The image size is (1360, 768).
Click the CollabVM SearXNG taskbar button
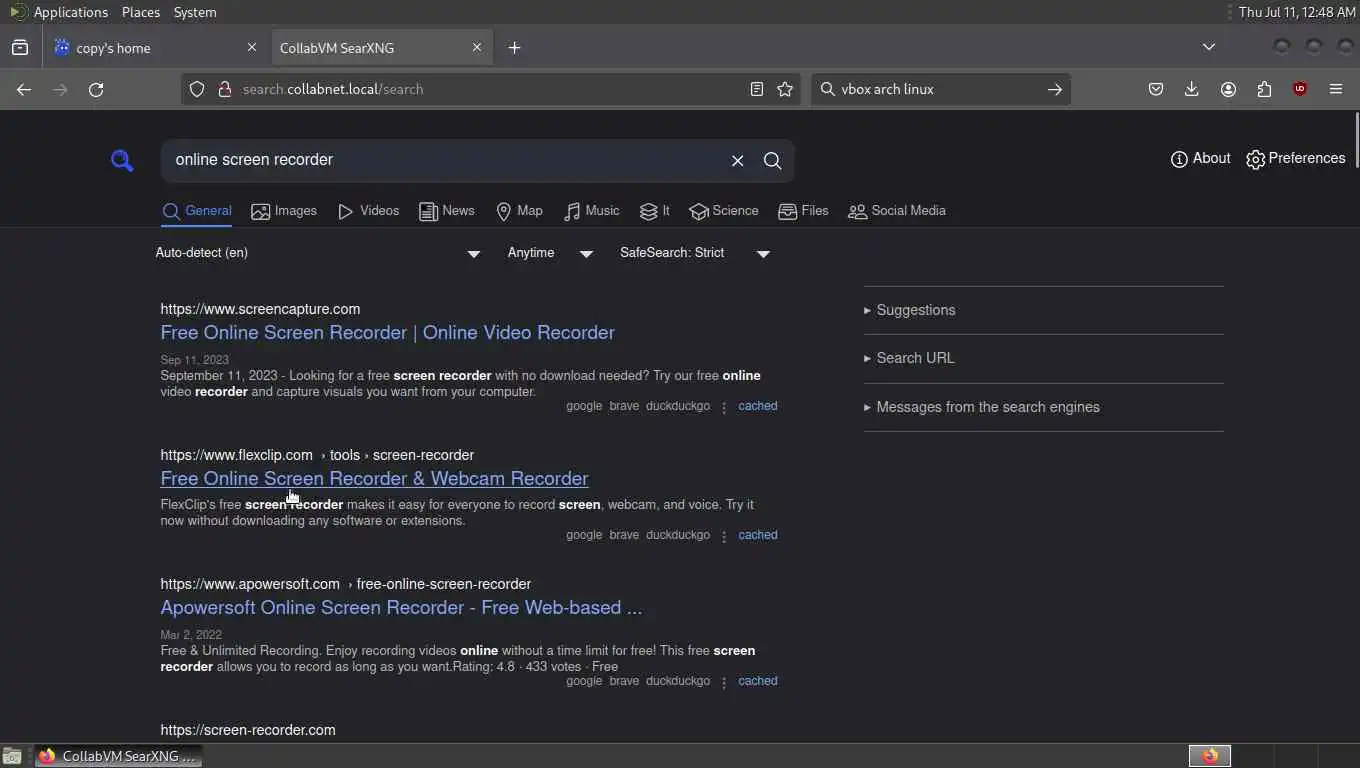coord(118,756)
